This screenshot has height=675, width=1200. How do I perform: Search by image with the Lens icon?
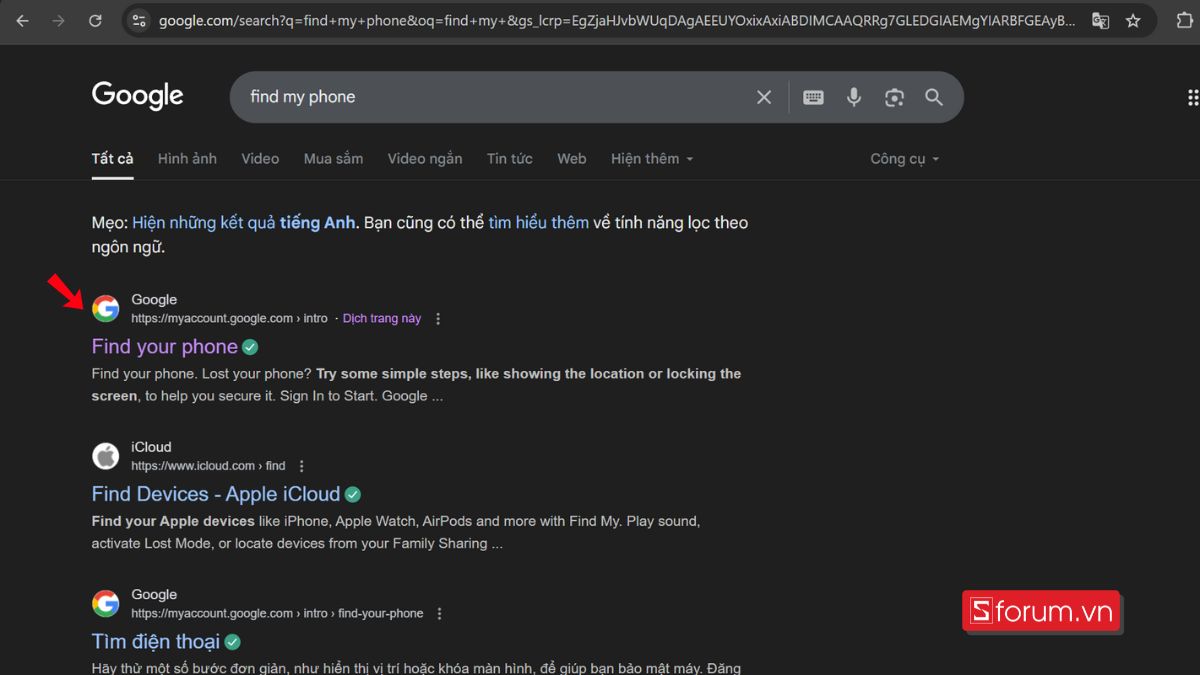coord(894,97)
